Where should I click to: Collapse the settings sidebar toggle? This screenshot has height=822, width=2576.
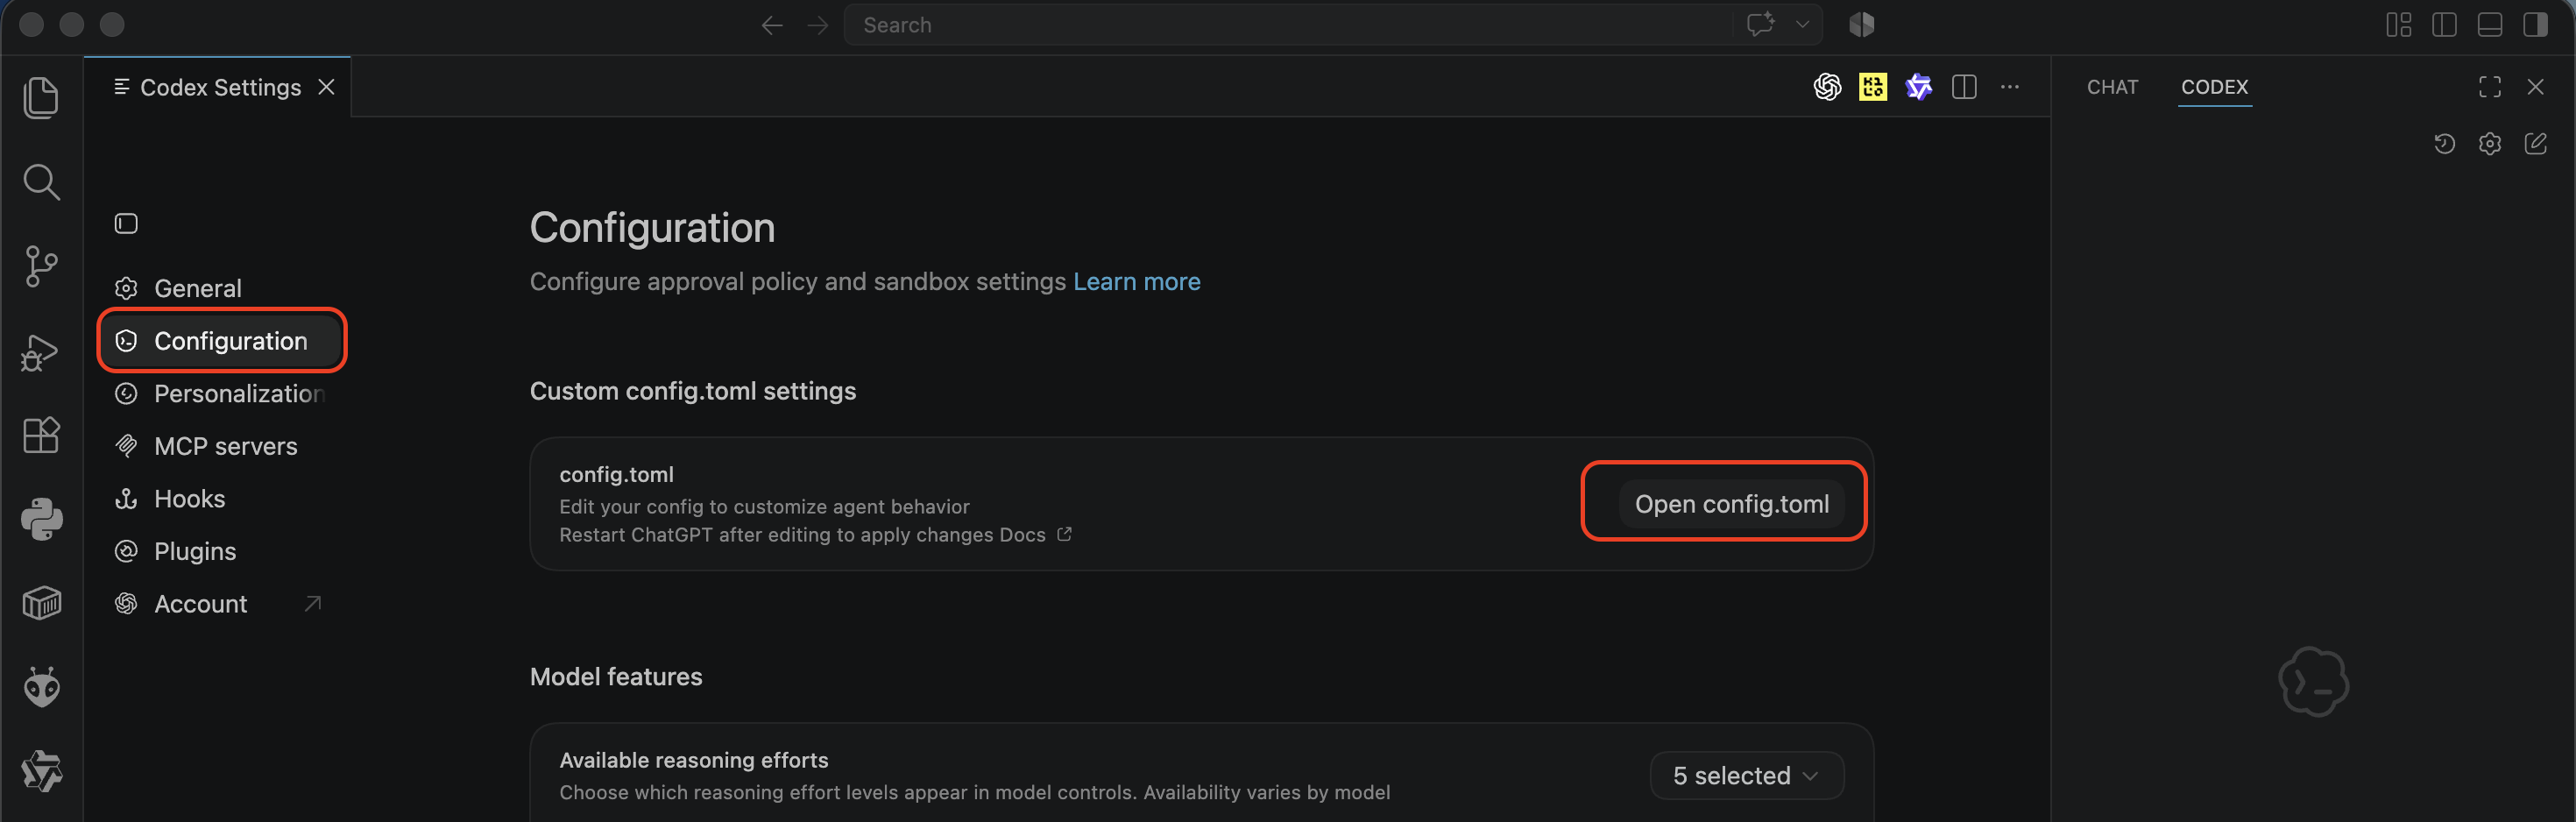click(x=126, y=223)
